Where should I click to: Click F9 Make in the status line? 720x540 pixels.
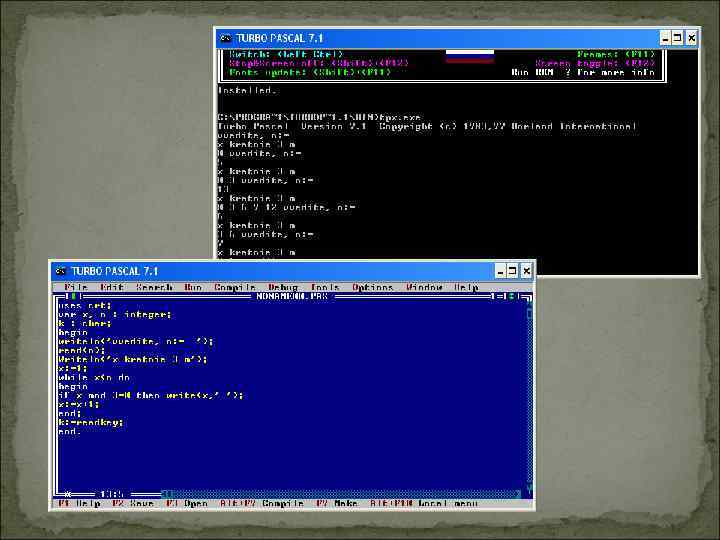click(x=337, y=504)
